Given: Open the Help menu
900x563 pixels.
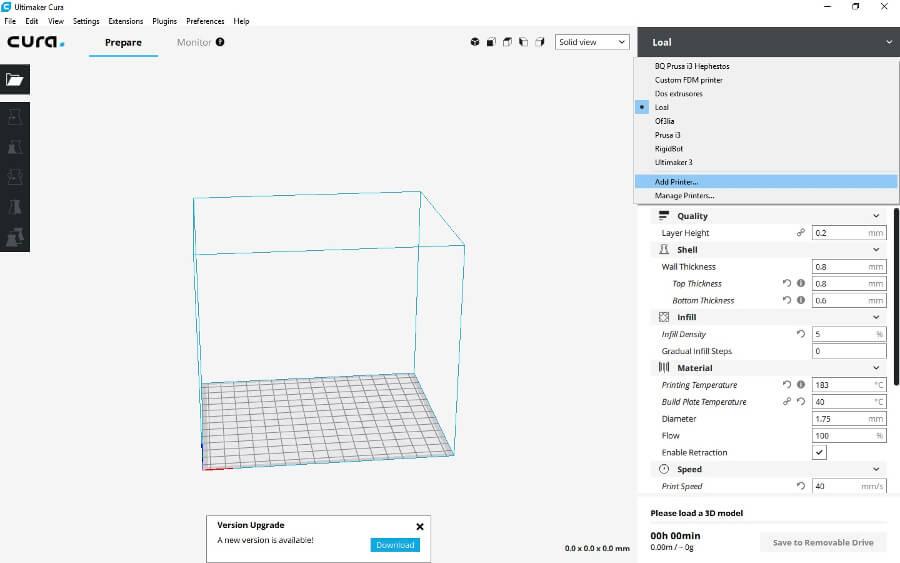Looking at the screenshot, I should [x=241, y=21].
